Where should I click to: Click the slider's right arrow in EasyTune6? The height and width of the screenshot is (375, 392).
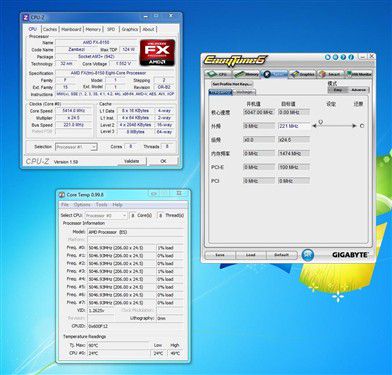point(354,126)
